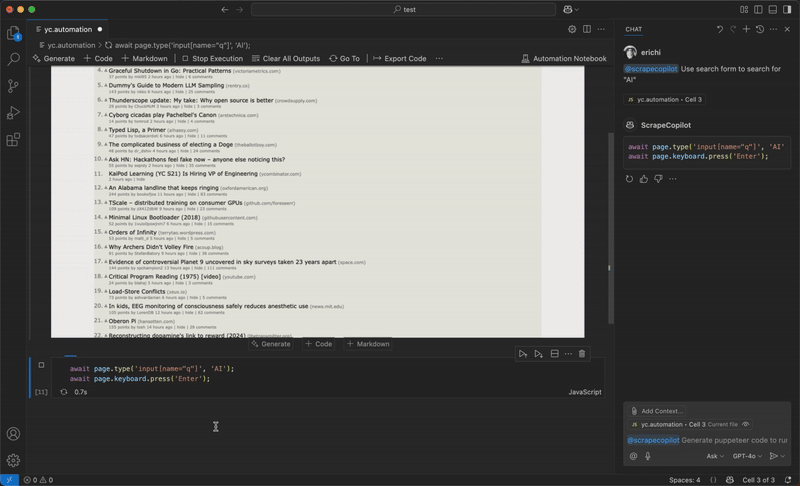Image resolution: width=800 pixels, height=486 pixels.
Task: Click Generate in the notebook toolbar
Action: [x=54, y=58]
